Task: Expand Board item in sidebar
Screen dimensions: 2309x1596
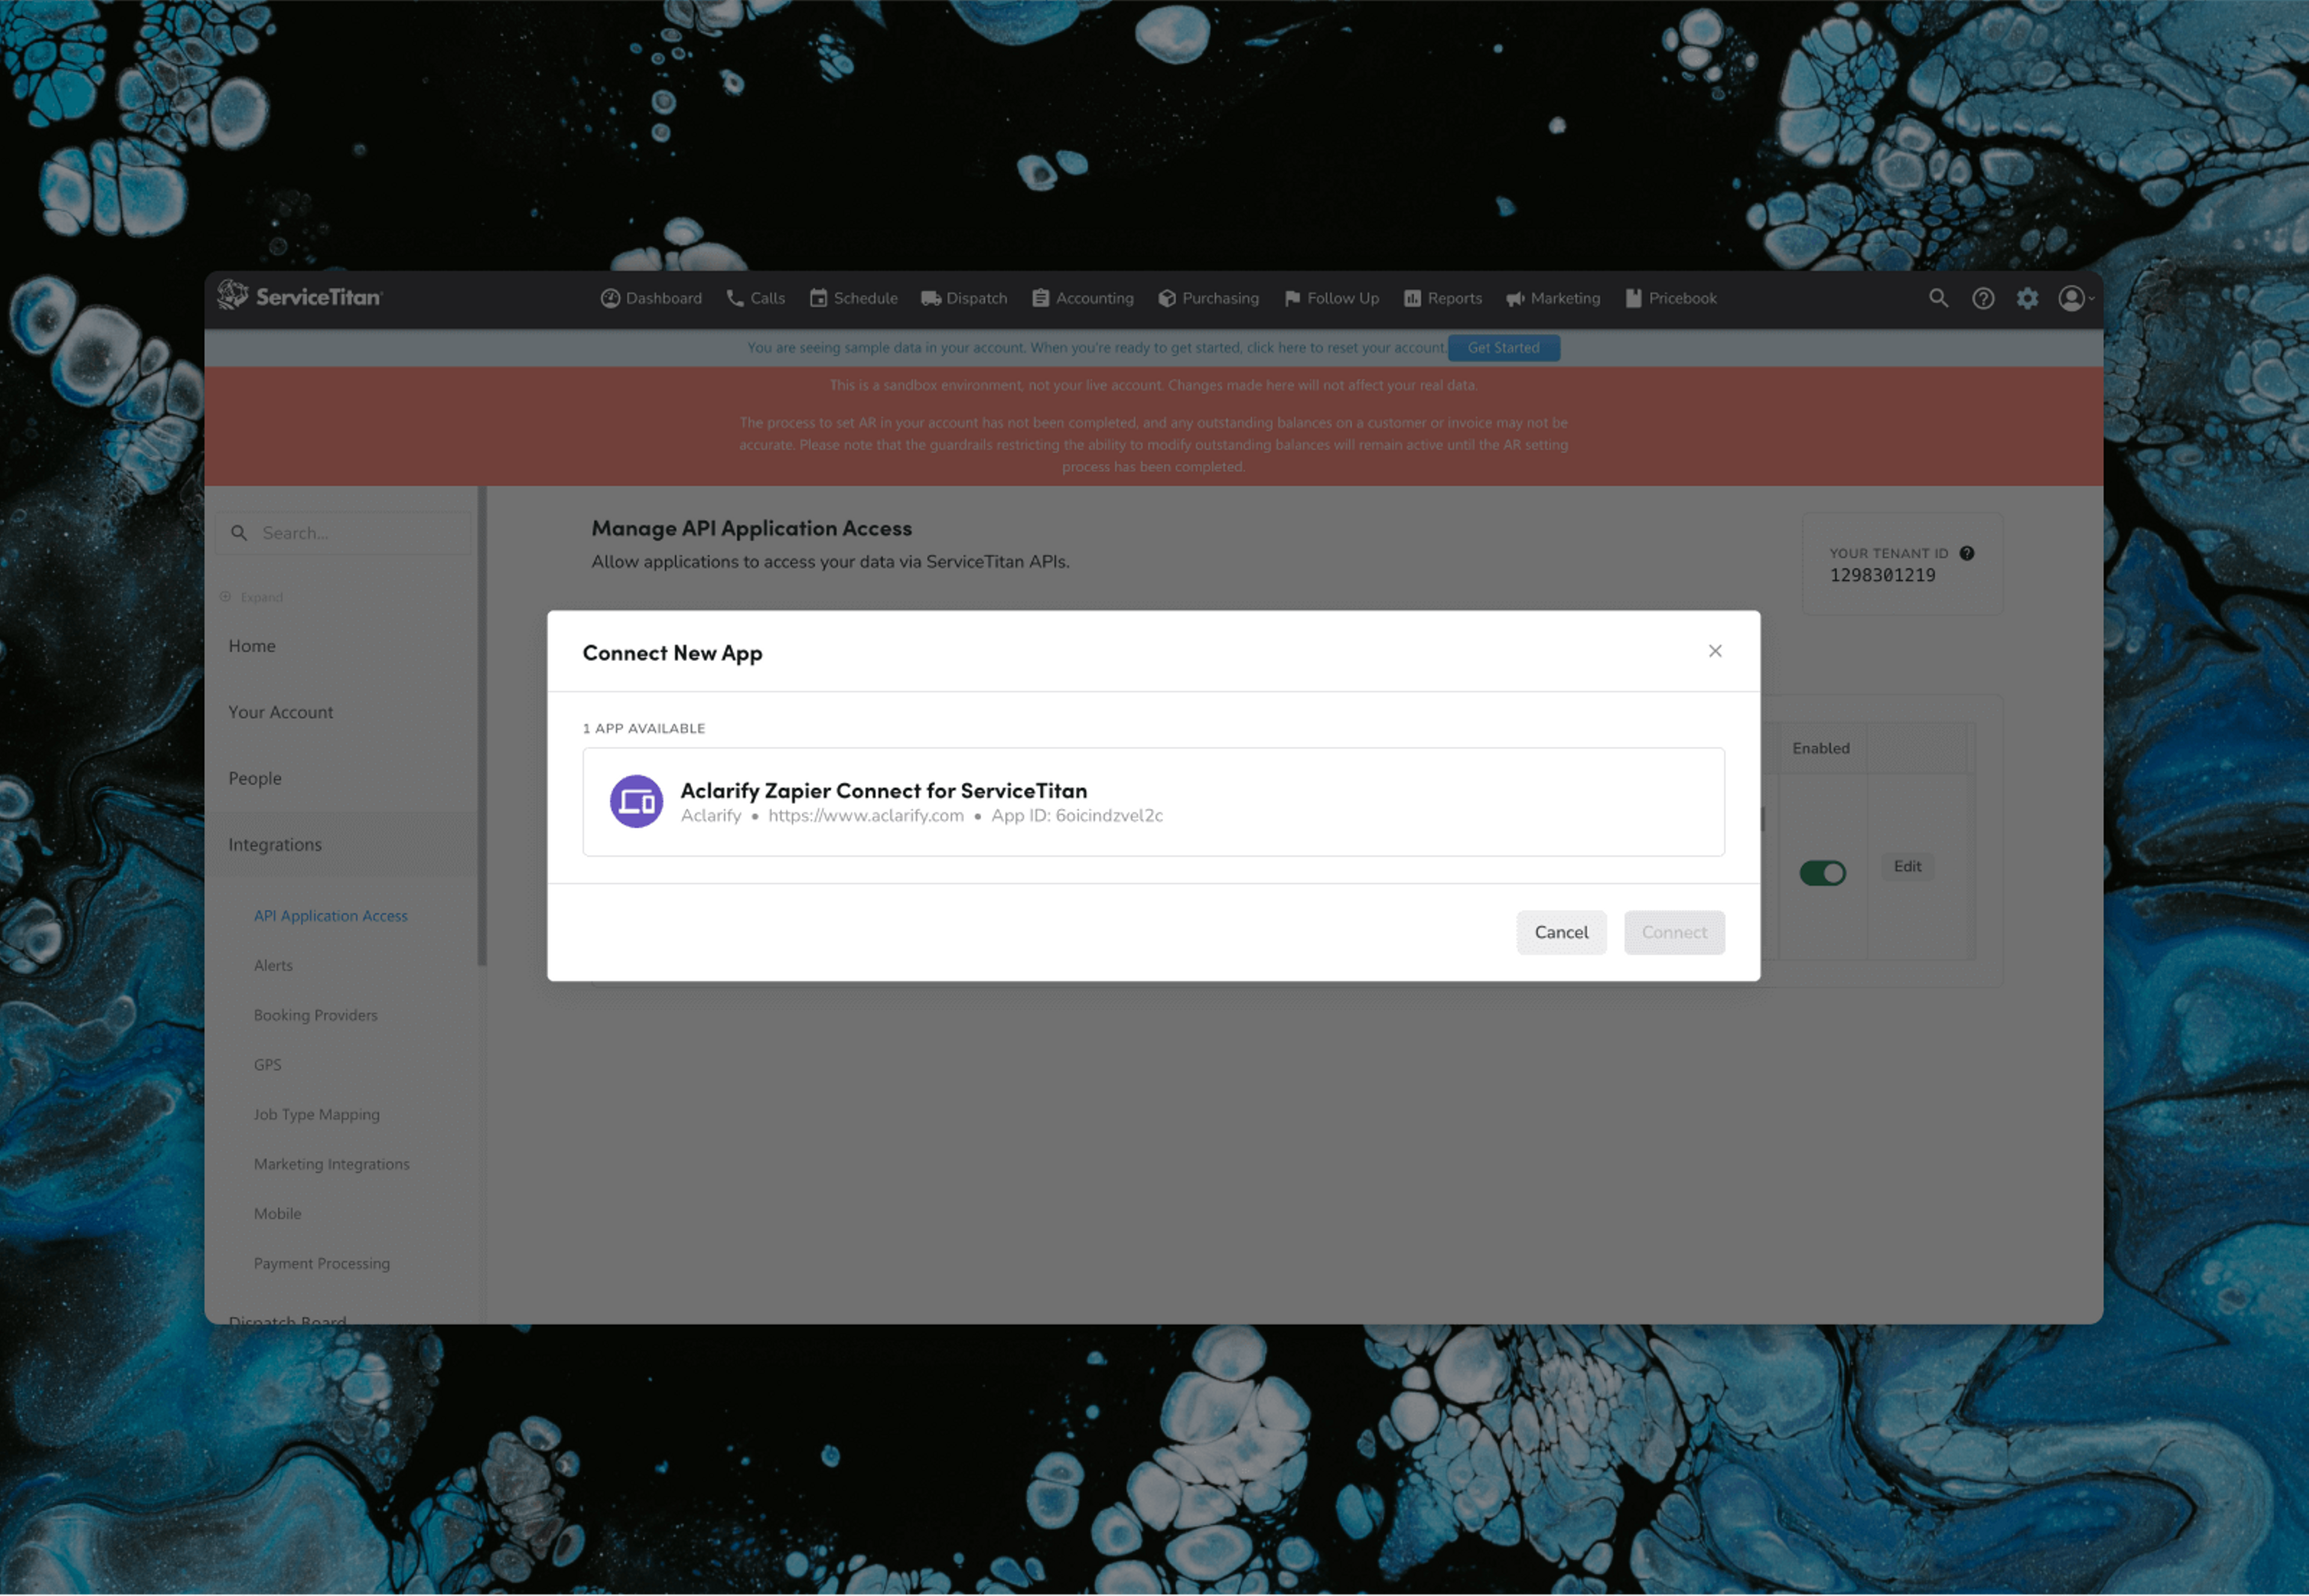Action: tap(260, 597)
